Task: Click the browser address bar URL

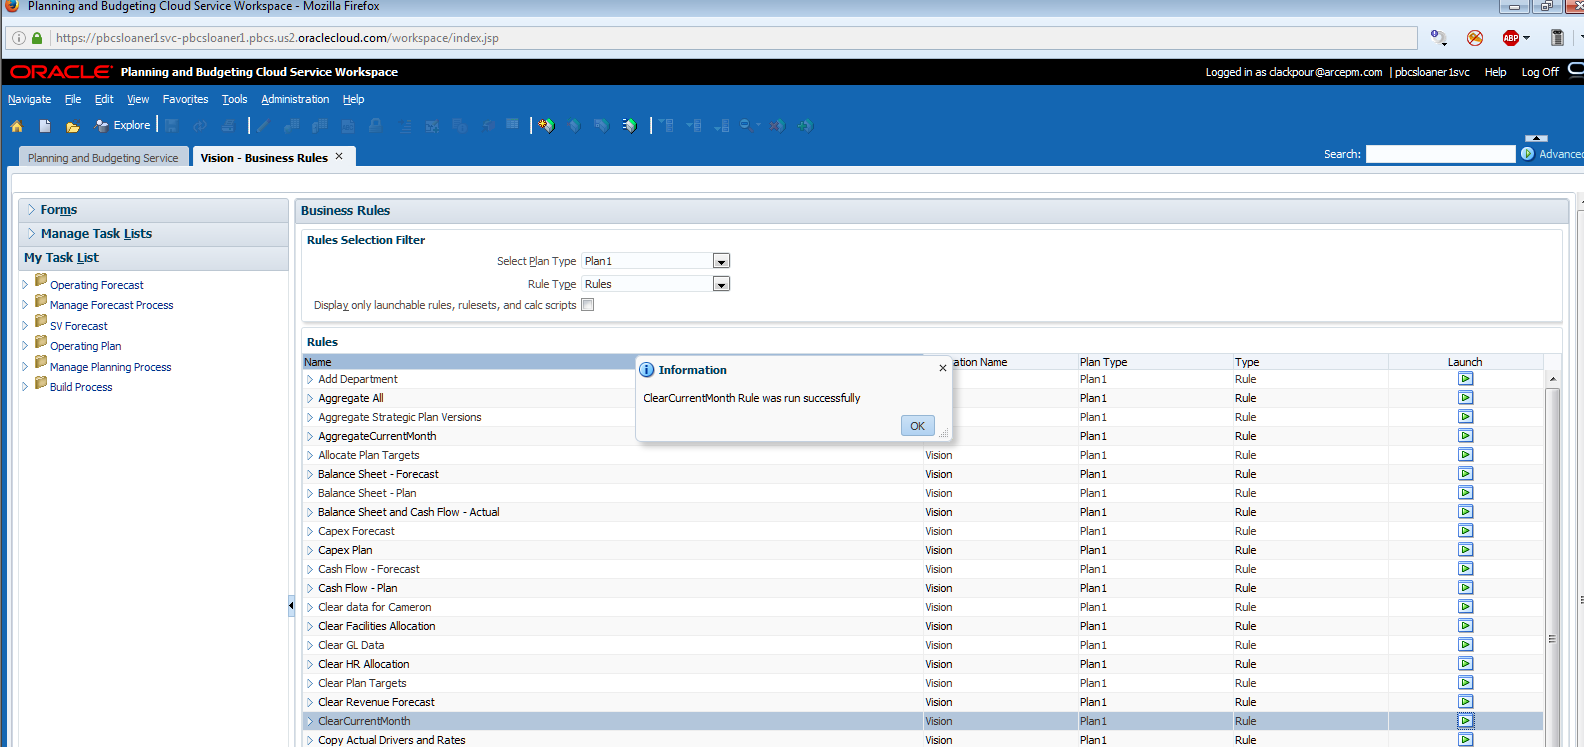Action: tap(277, 38)
